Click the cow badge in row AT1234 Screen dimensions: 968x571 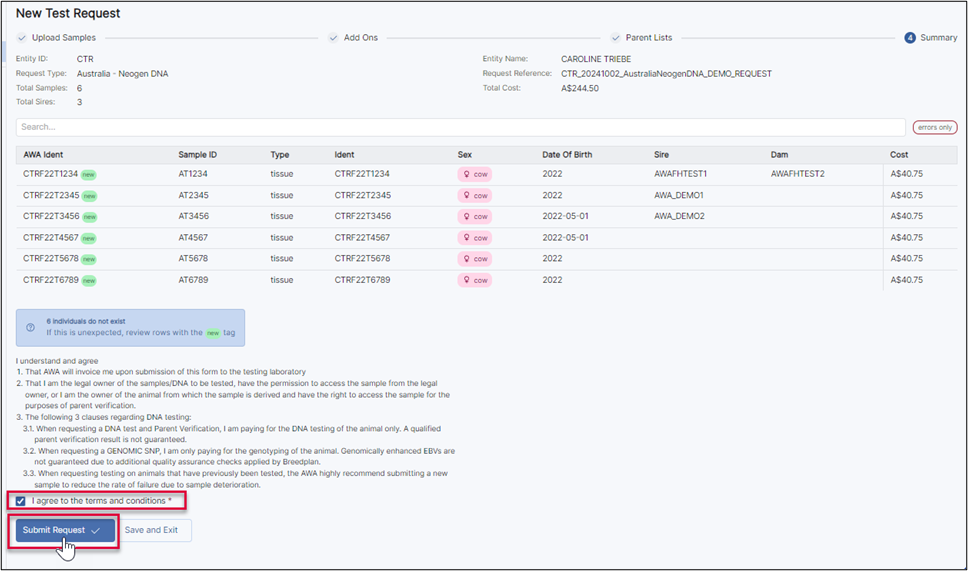click(x=475, y=175)
